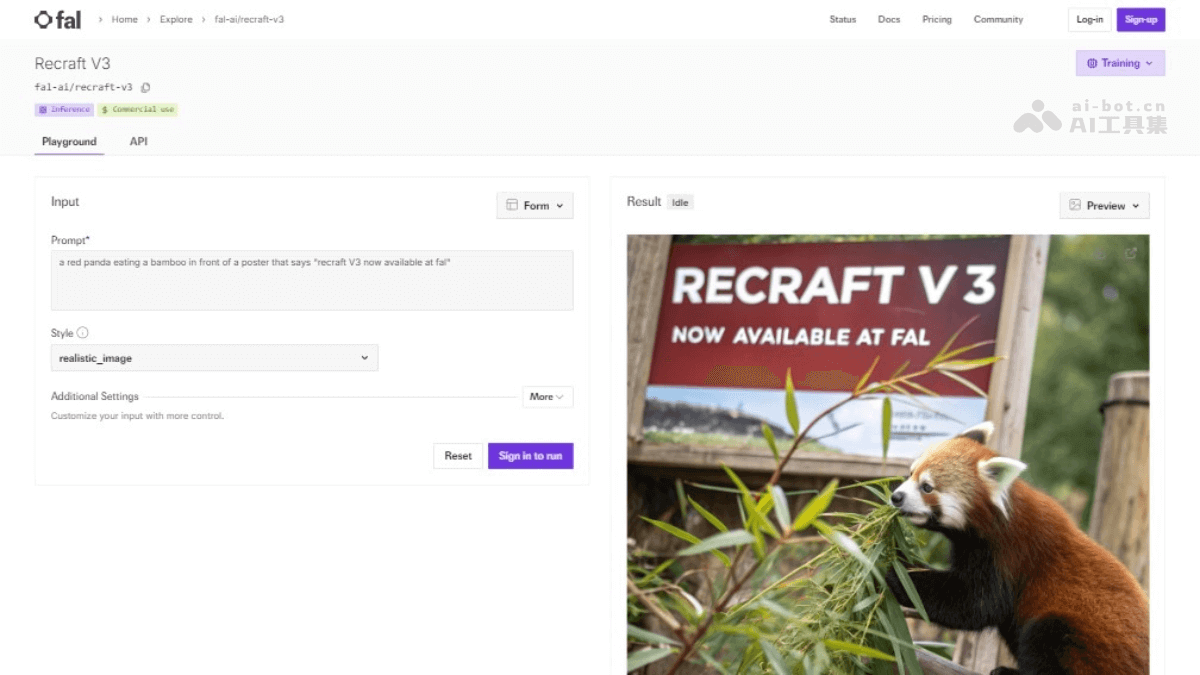
Task: Click the Commercial use tag badge
Action: click(138, 110)
